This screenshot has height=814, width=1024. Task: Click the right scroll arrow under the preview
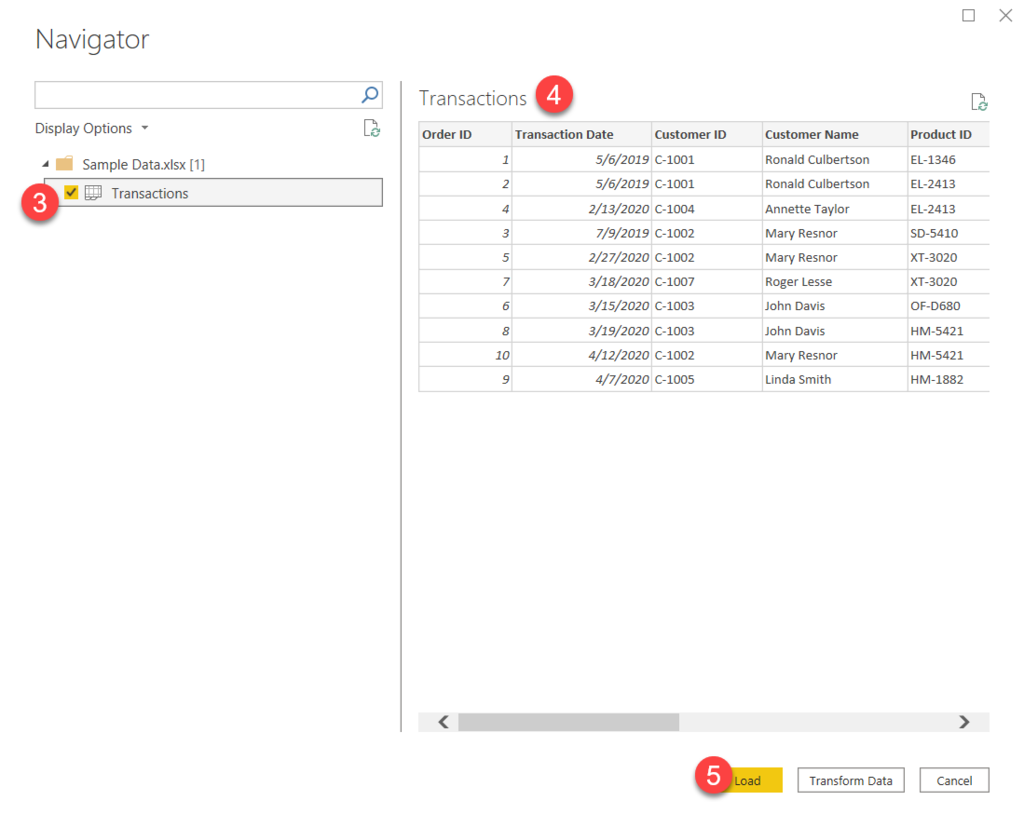(x=964, y=721)
